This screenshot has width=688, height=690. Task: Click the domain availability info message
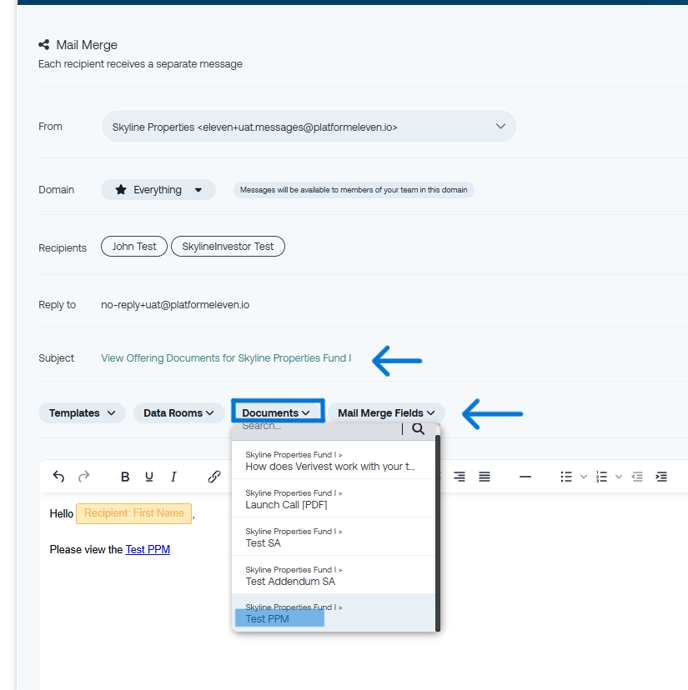pyautogui.click(x=353, y=190)
